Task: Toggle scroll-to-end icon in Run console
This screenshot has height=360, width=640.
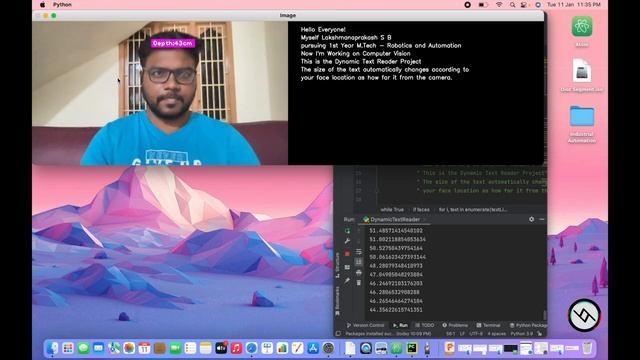Action: 359,262
